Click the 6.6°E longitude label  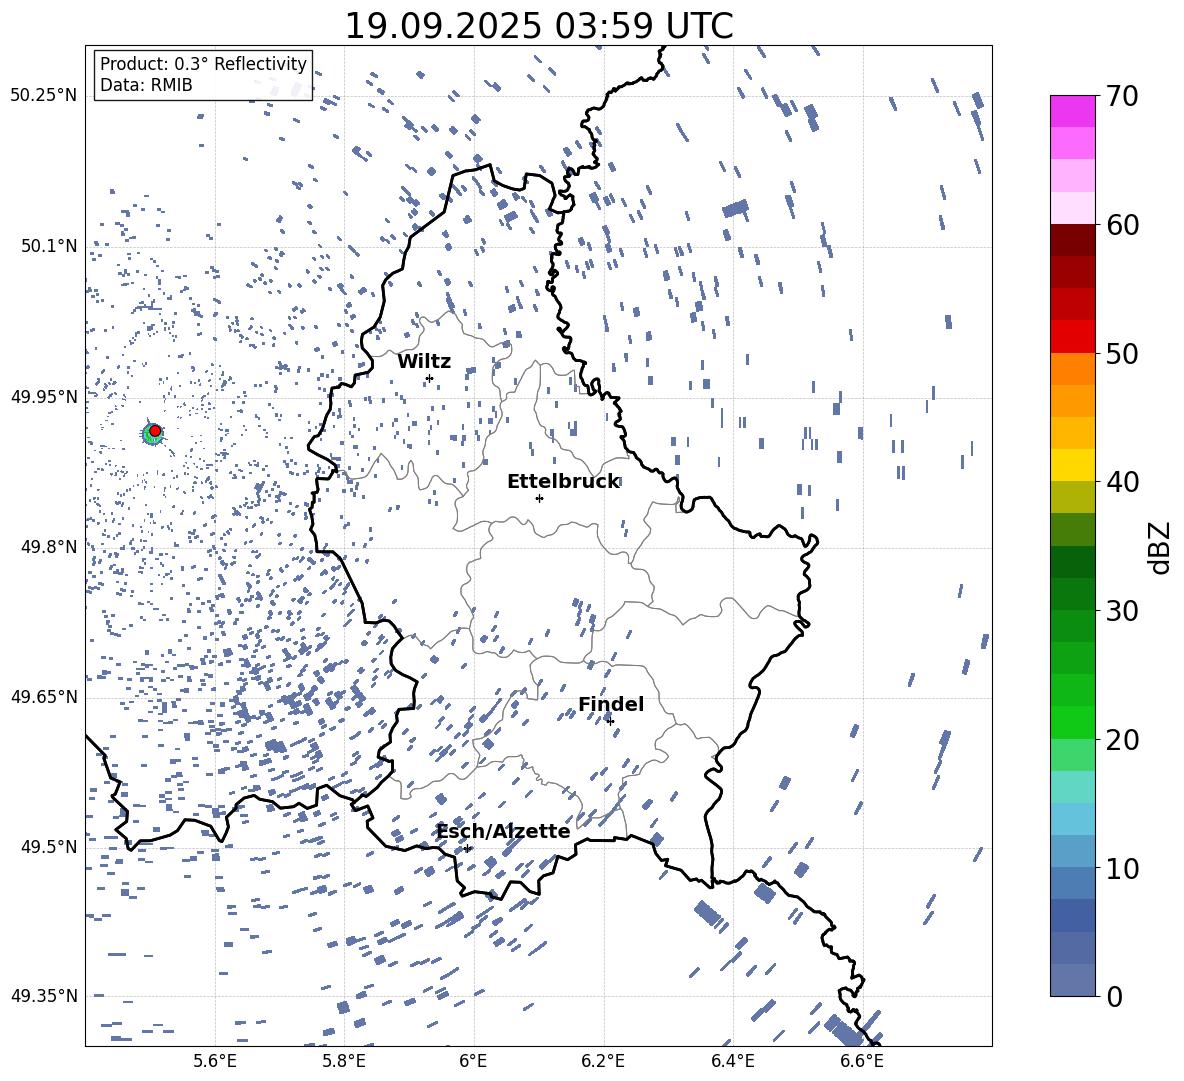click(x=862, y=1061)
